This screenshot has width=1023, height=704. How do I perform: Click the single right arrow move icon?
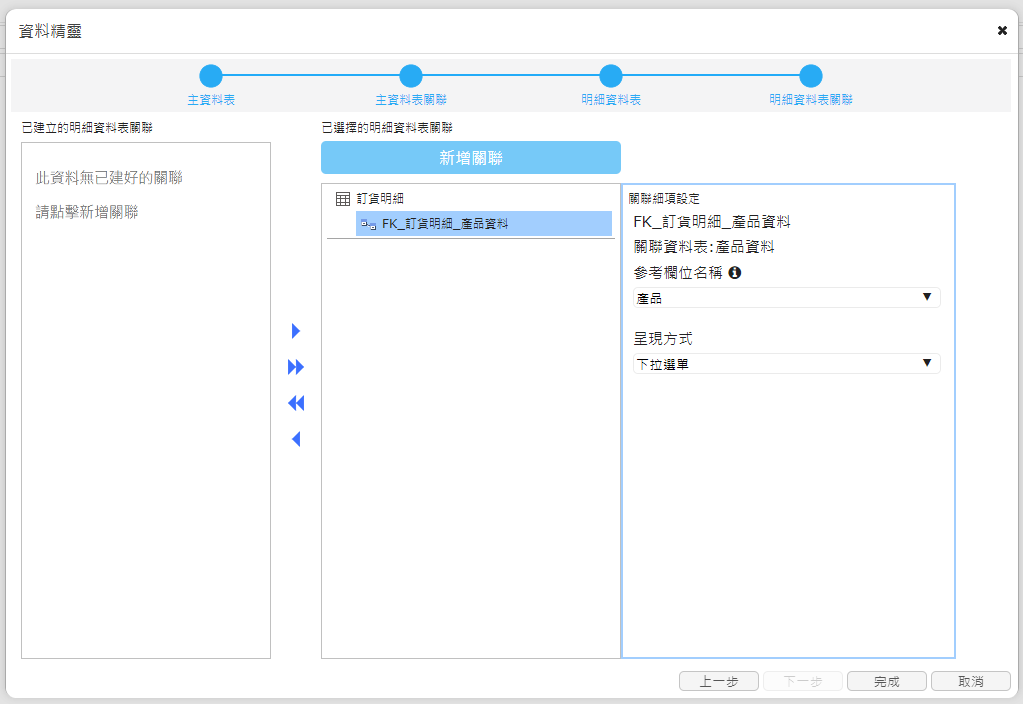[x=296, y=331]
